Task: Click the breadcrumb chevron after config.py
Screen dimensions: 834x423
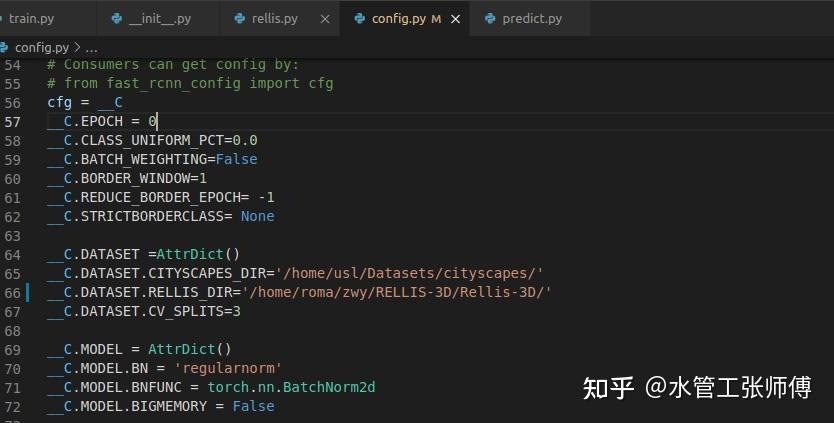Action: tap(77, 47)
